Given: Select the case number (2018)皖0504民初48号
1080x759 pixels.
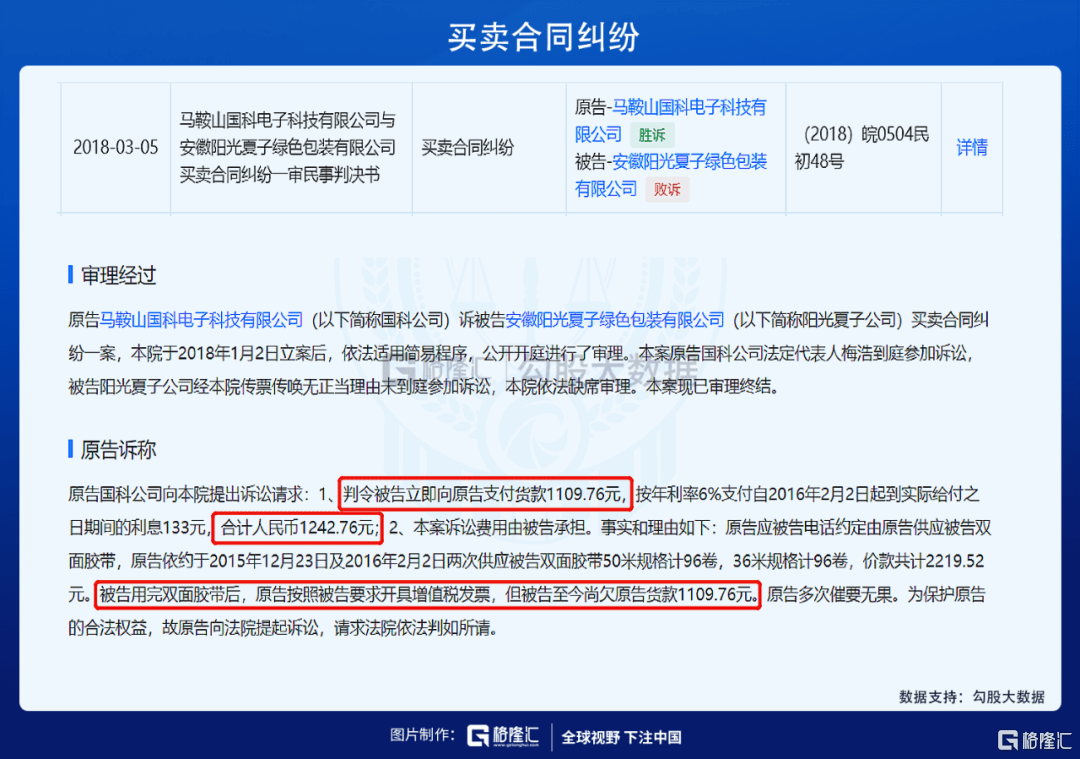Looking at the screenshot, I should (862, 147).
